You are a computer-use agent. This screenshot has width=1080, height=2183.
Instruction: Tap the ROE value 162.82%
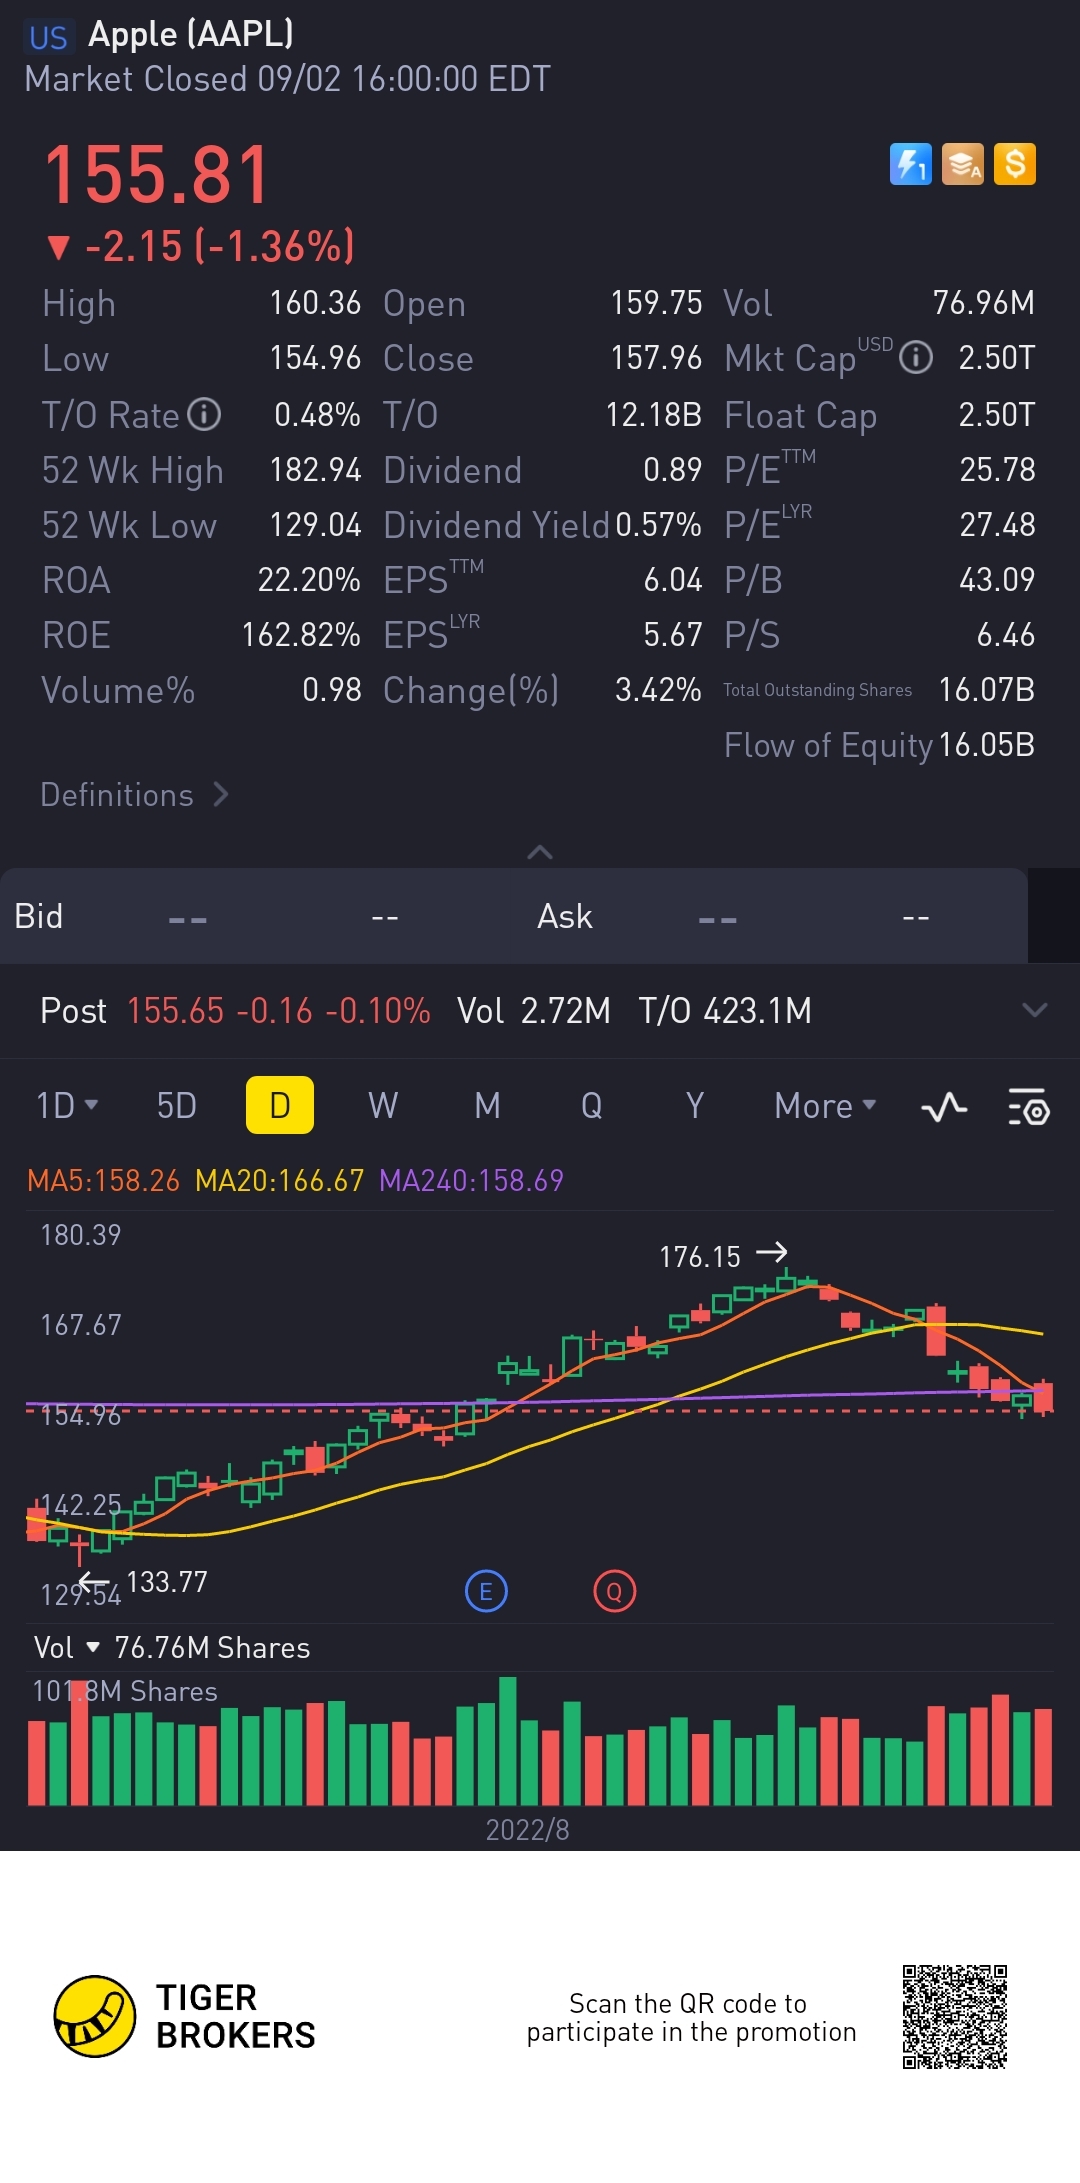point(301,635)
